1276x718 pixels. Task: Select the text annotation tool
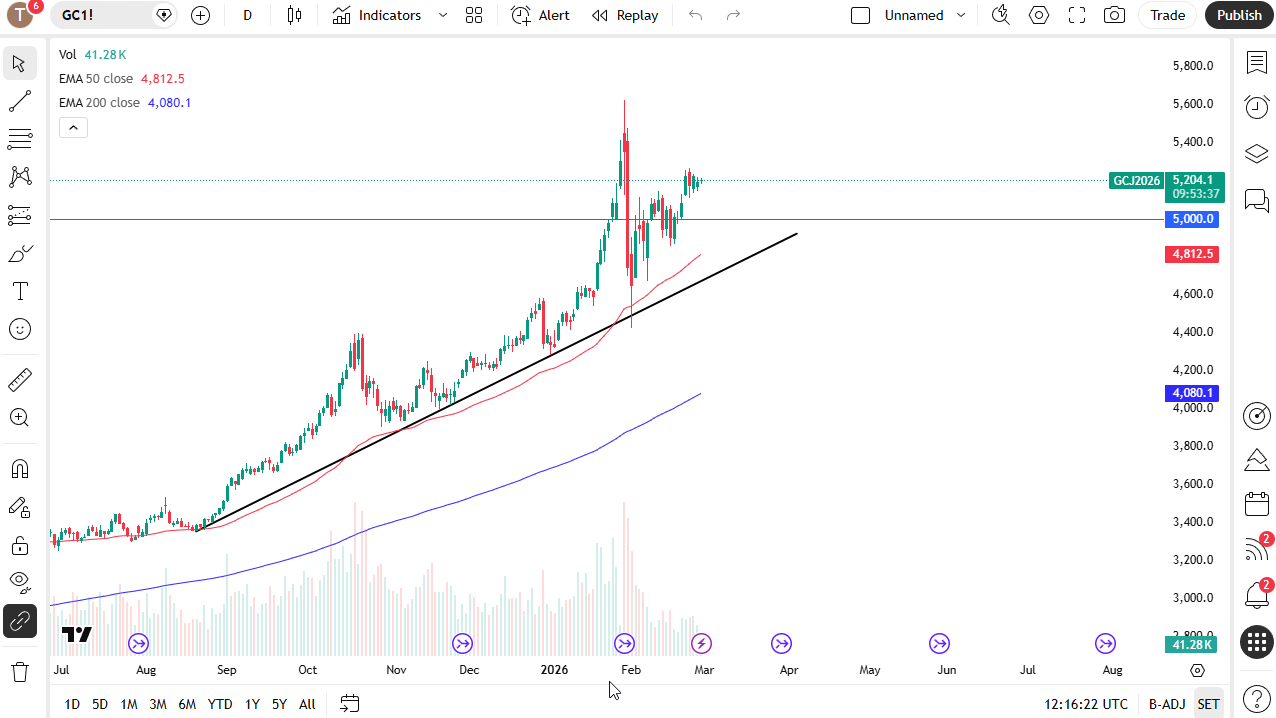coord(20,292)
